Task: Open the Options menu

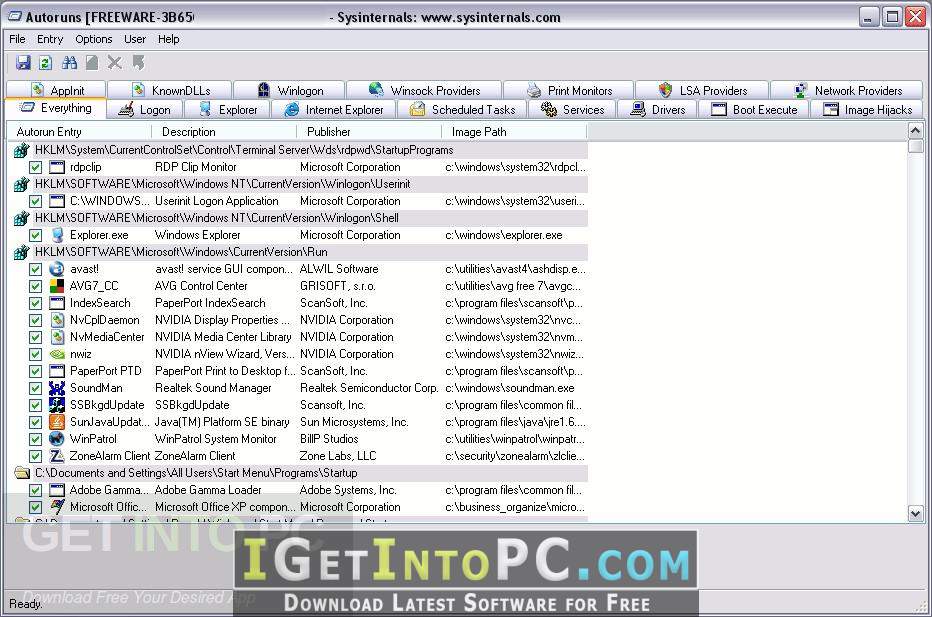Action: [x=93, y=39]
